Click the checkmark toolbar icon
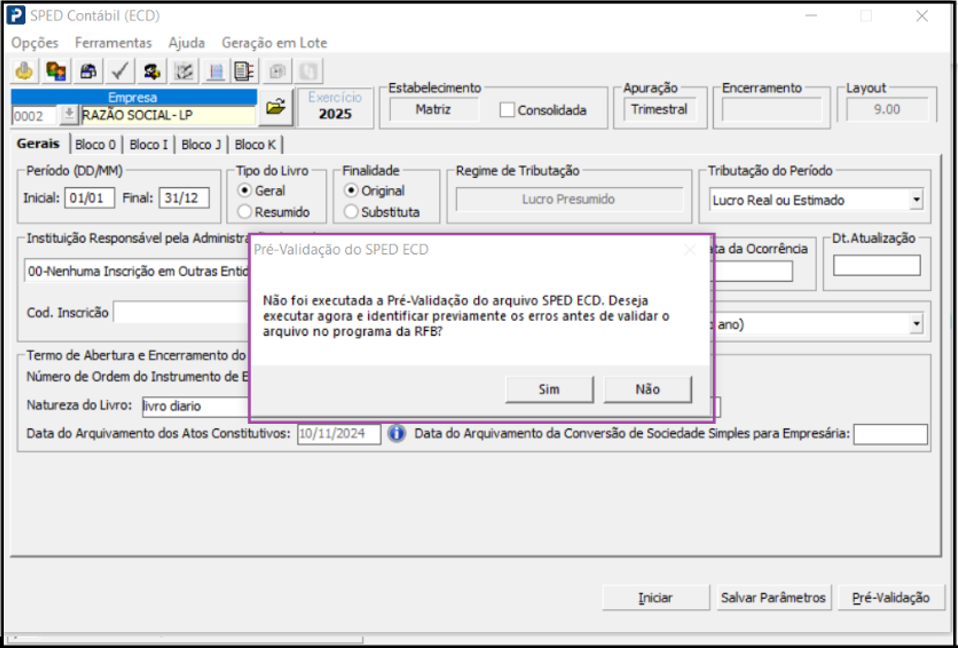This screenshot has width=958, height=649. (x=120, y=71)
